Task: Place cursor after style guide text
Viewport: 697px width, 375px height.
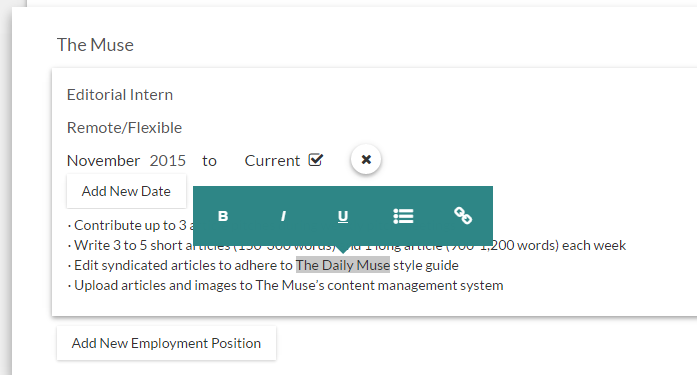Action: [x=458, y=265]
